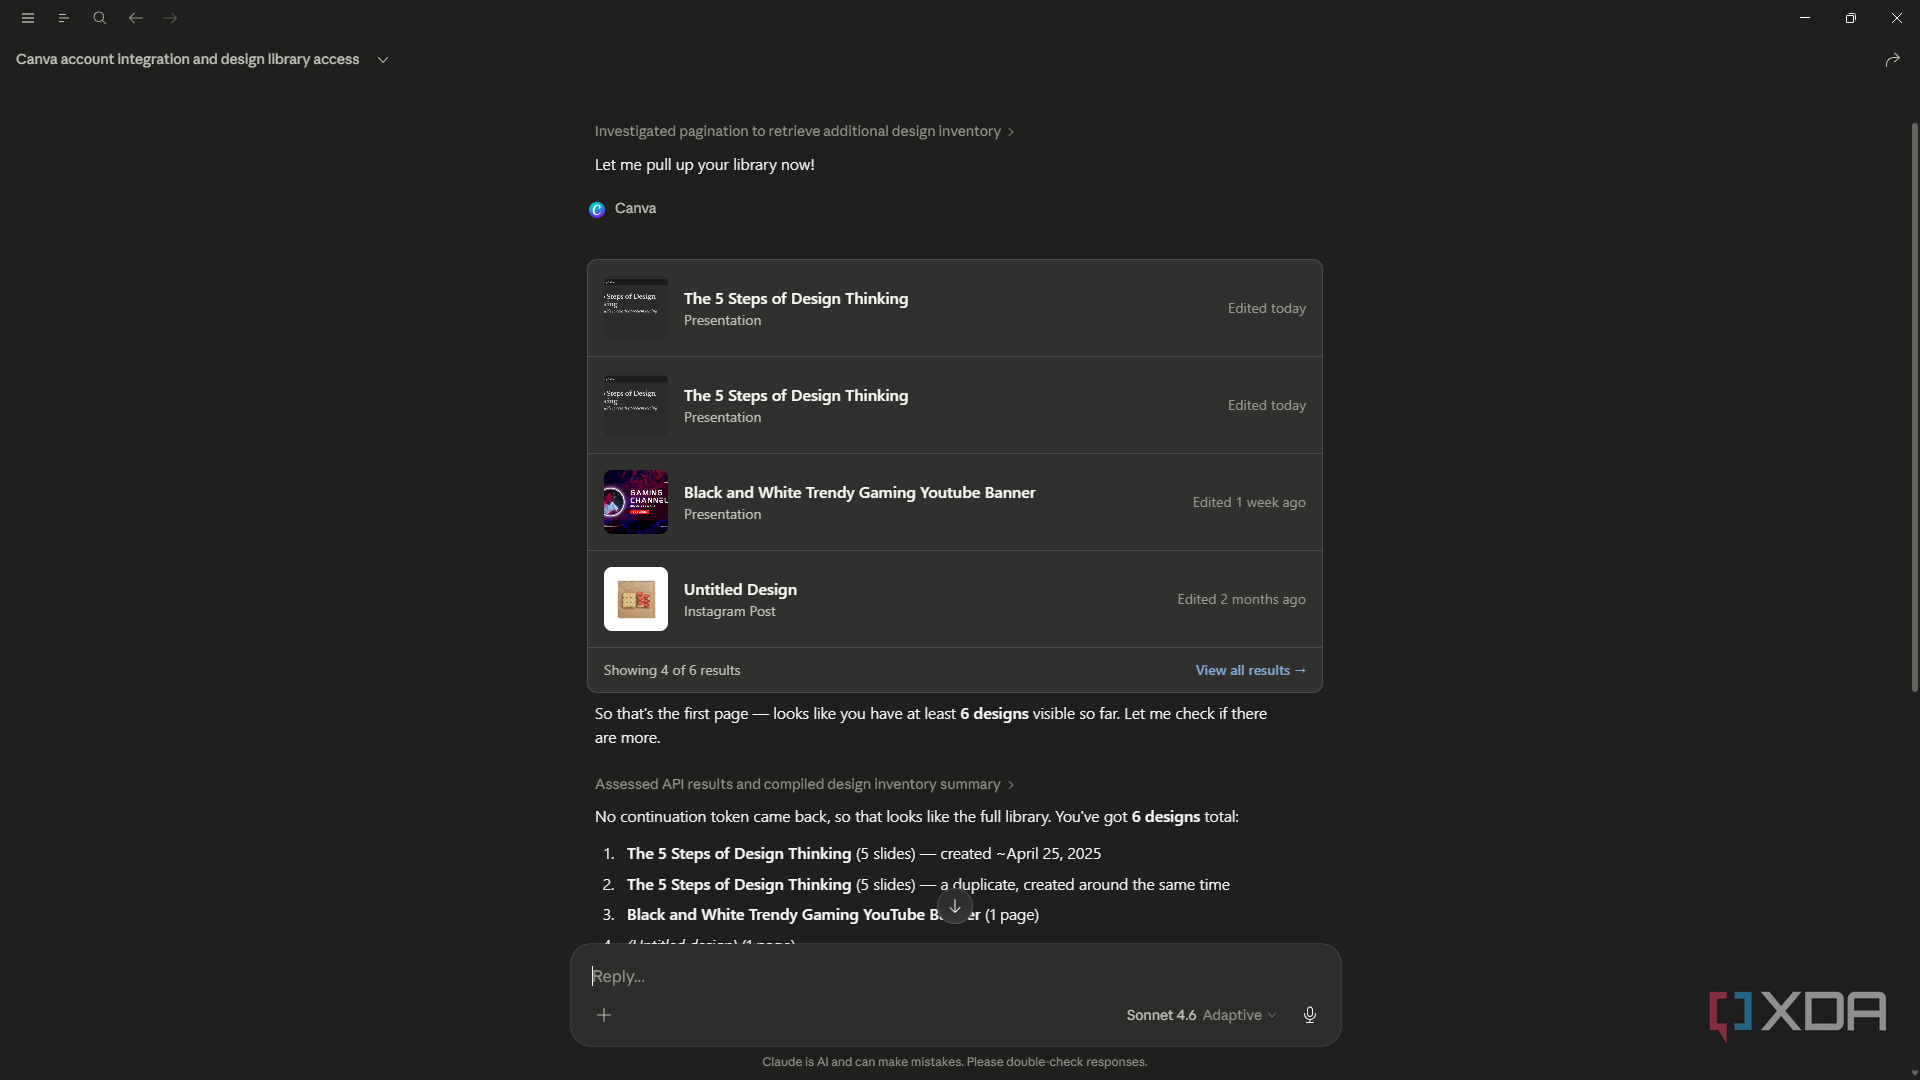The height and width of the screenshot is (1080, 1920).
Task: Open the Sonnet 4.6 Adaptive model selector
Action: 1201,1015
